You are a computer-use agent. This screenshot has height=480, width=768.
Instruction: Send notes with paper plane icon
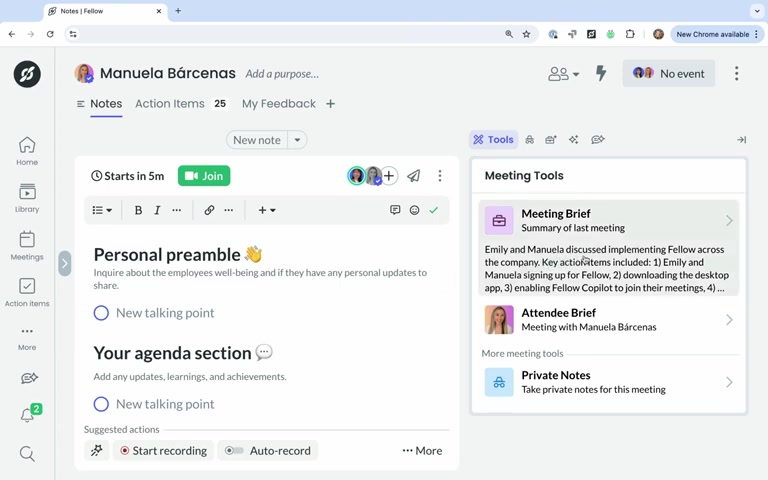414,176
